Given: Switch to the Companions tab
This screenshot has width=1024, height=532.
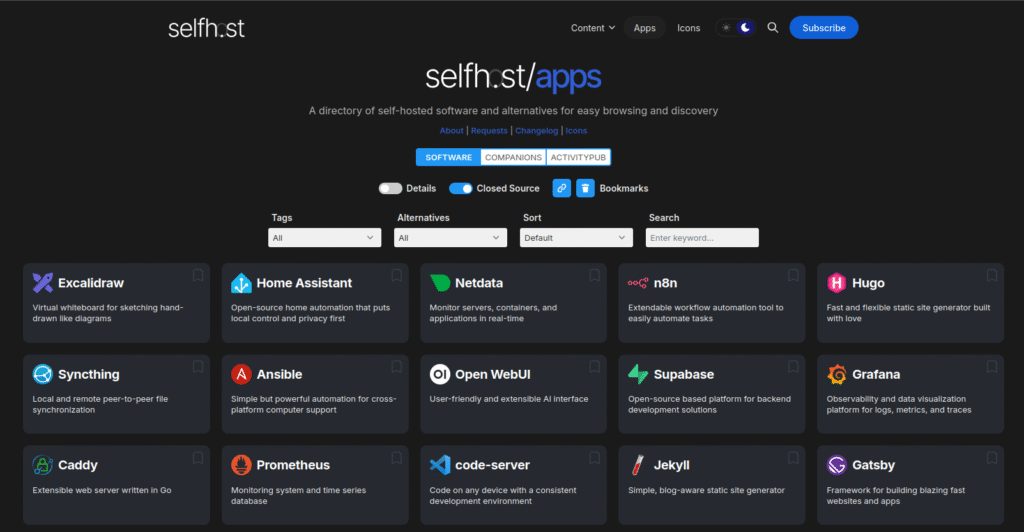Looking at the screenshot, I should (513, 157).
